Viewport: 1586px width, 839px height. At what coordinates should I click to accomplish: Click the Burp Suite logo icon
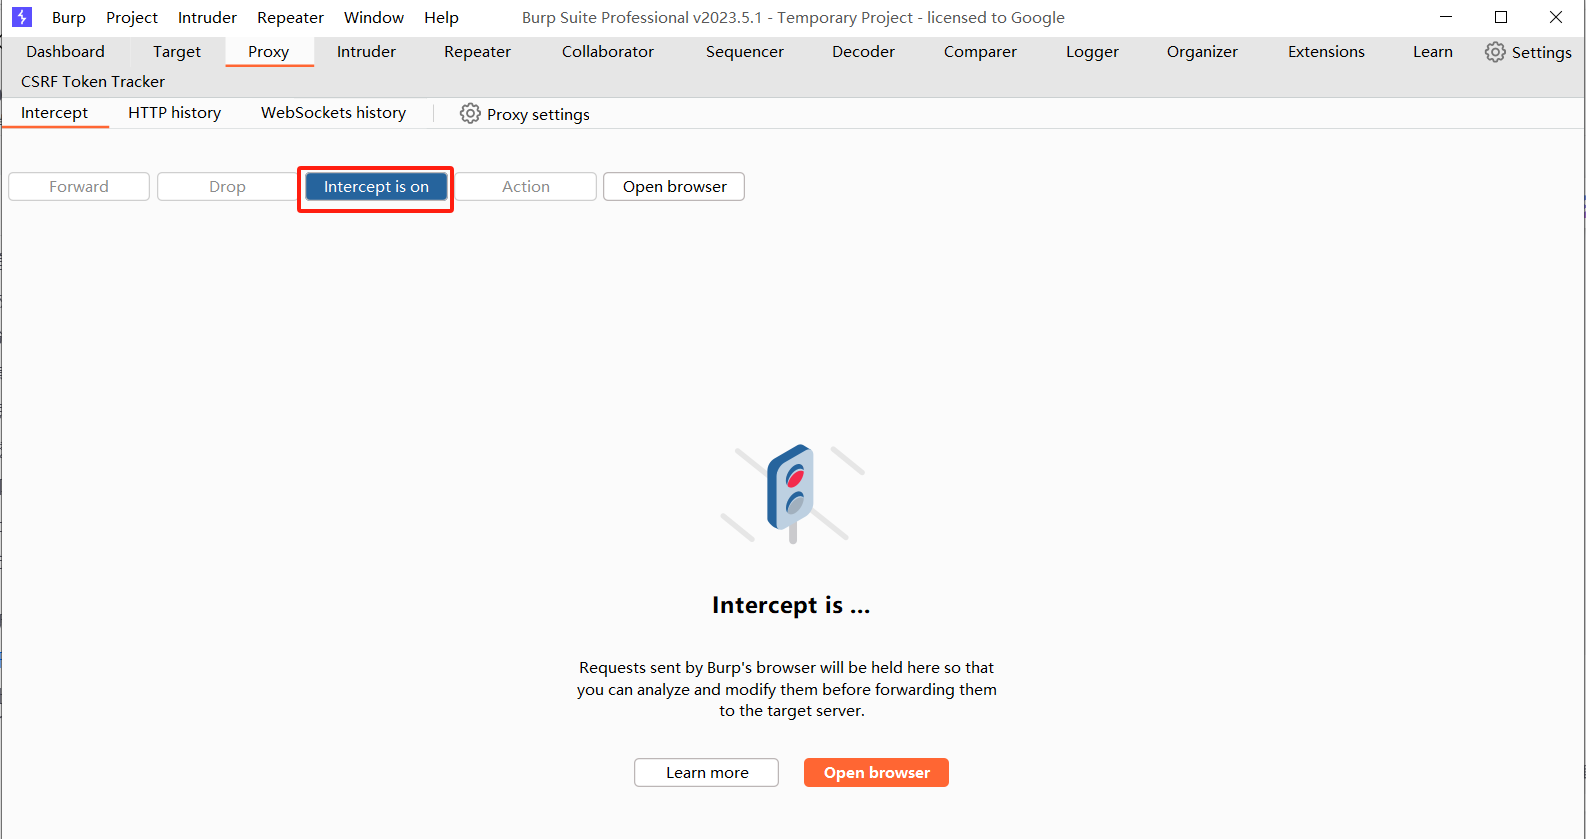[22, 17]
